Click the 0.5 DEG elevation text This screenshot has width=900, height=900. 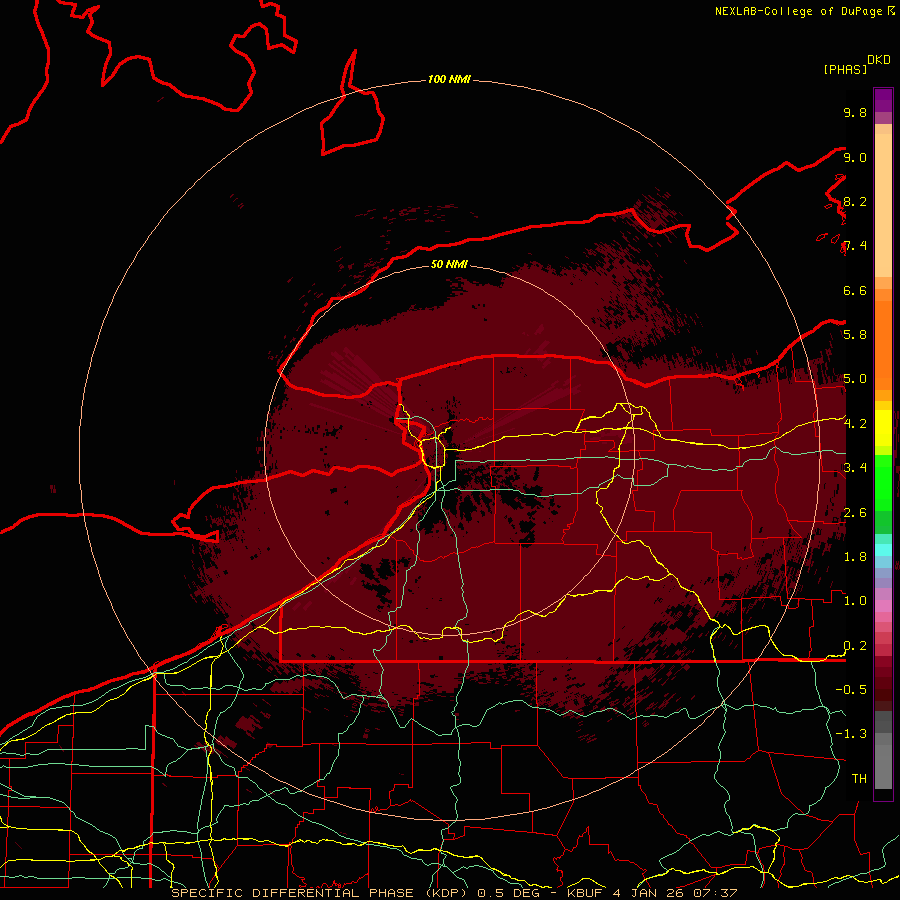pyautogui.click(x=511, y=893)
